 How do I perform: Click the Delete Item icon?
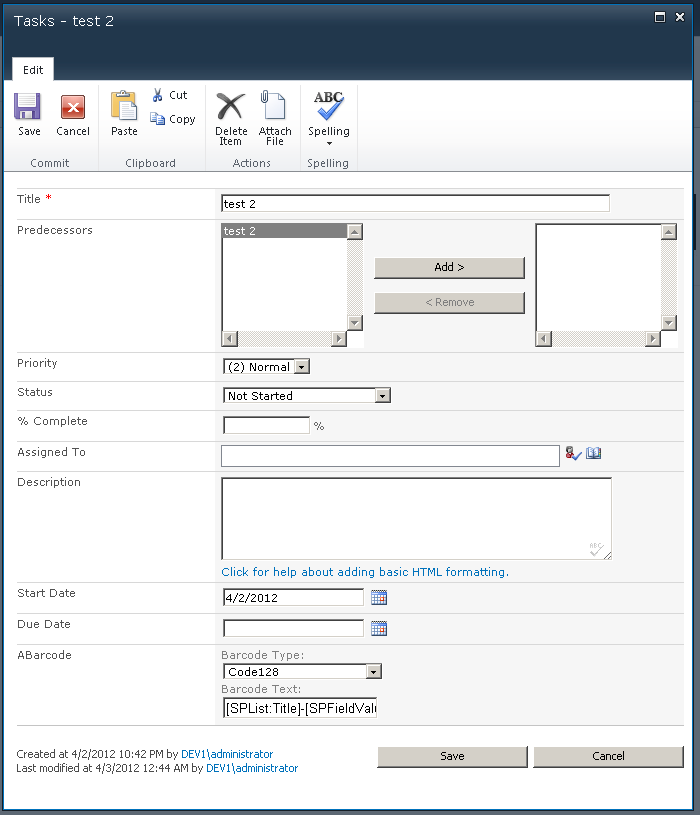point(231,107)
